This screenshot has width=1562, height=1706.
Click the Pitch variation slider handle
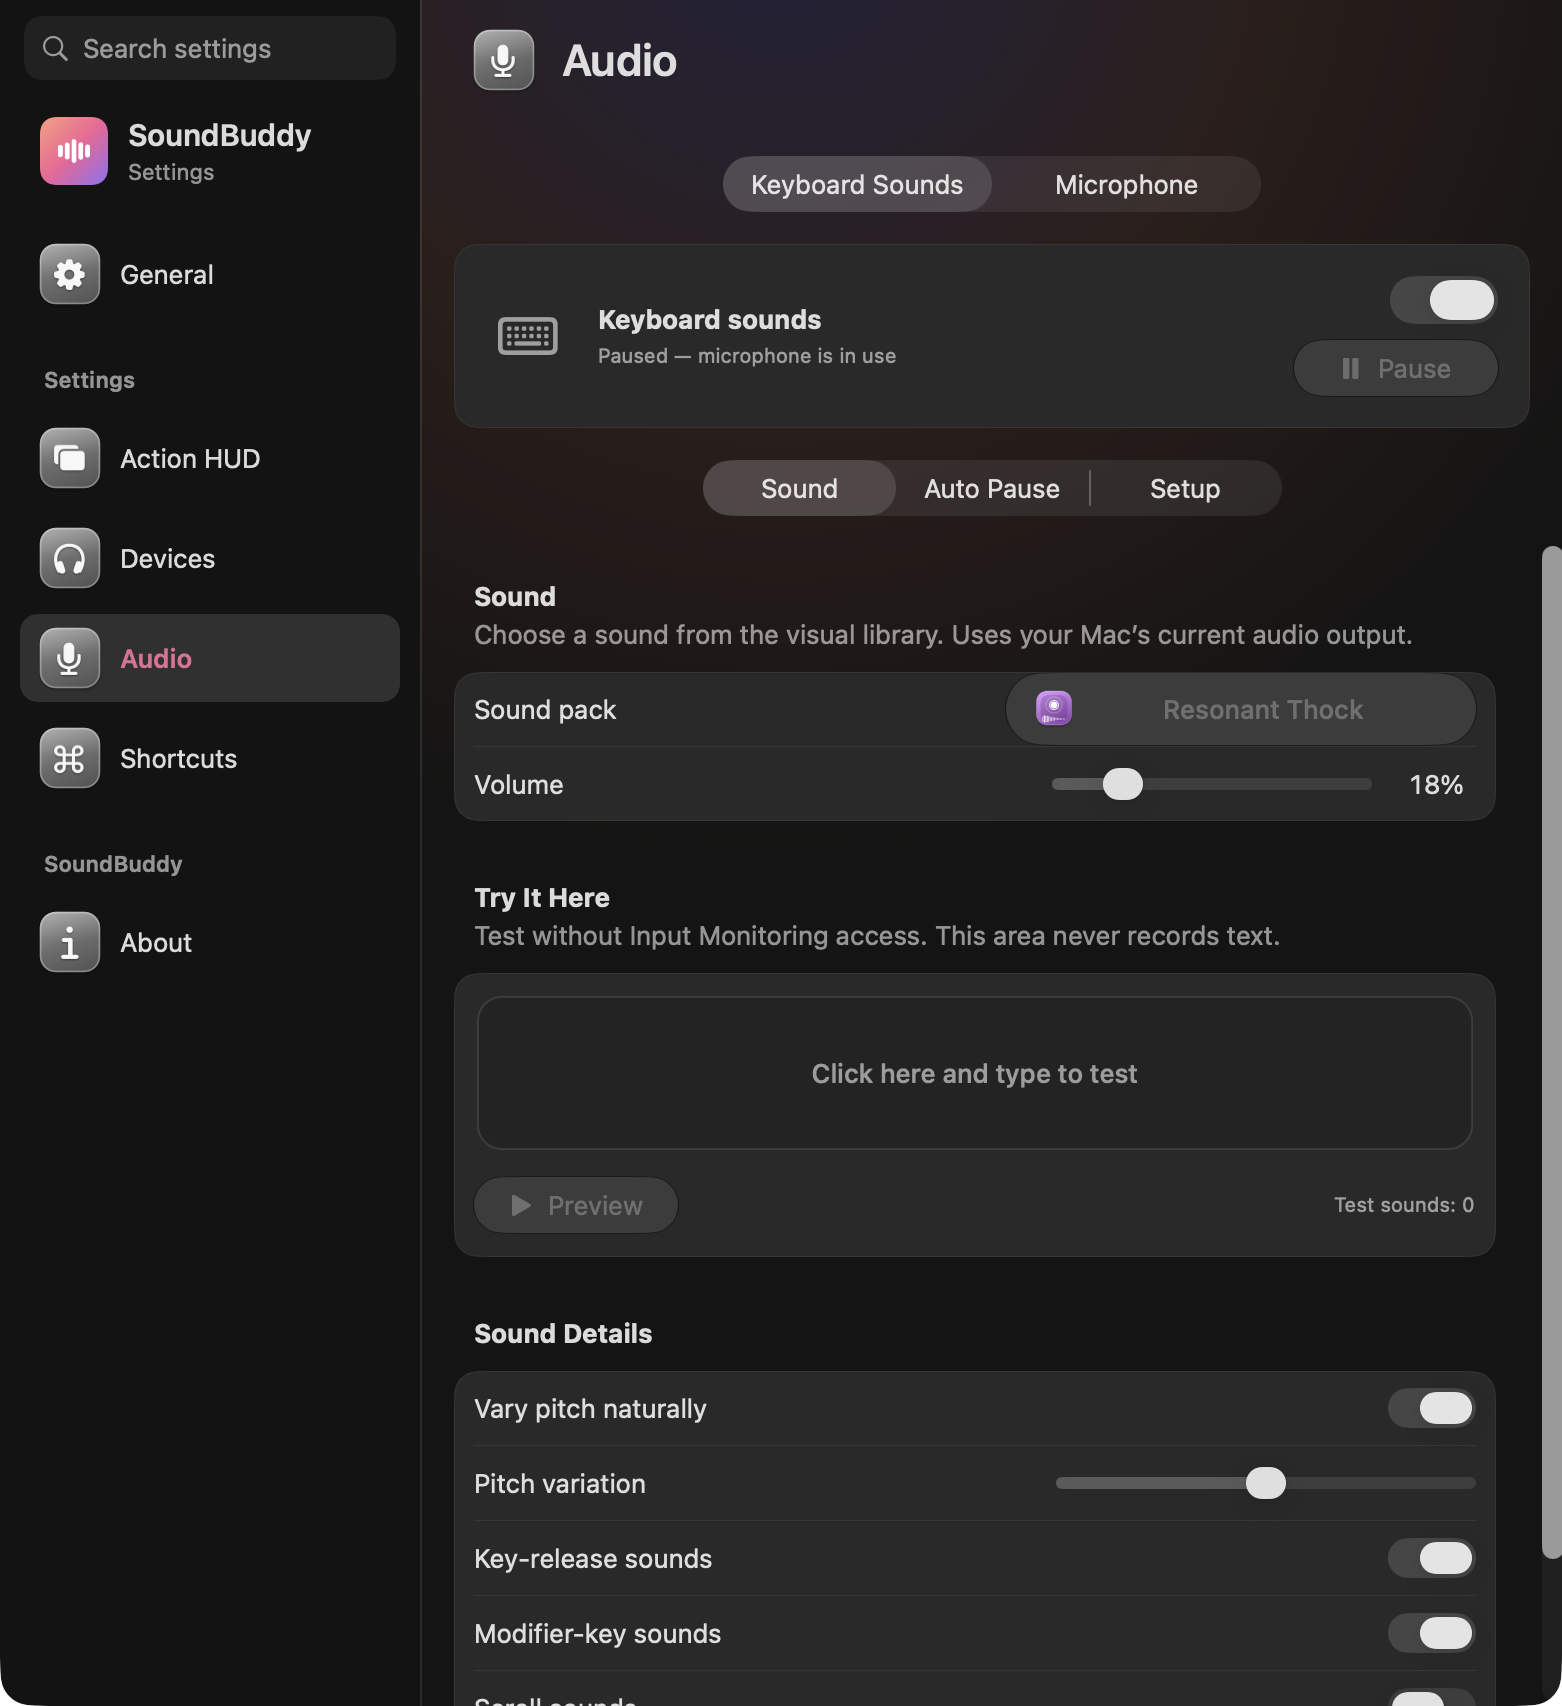tap(1266, 1483)
